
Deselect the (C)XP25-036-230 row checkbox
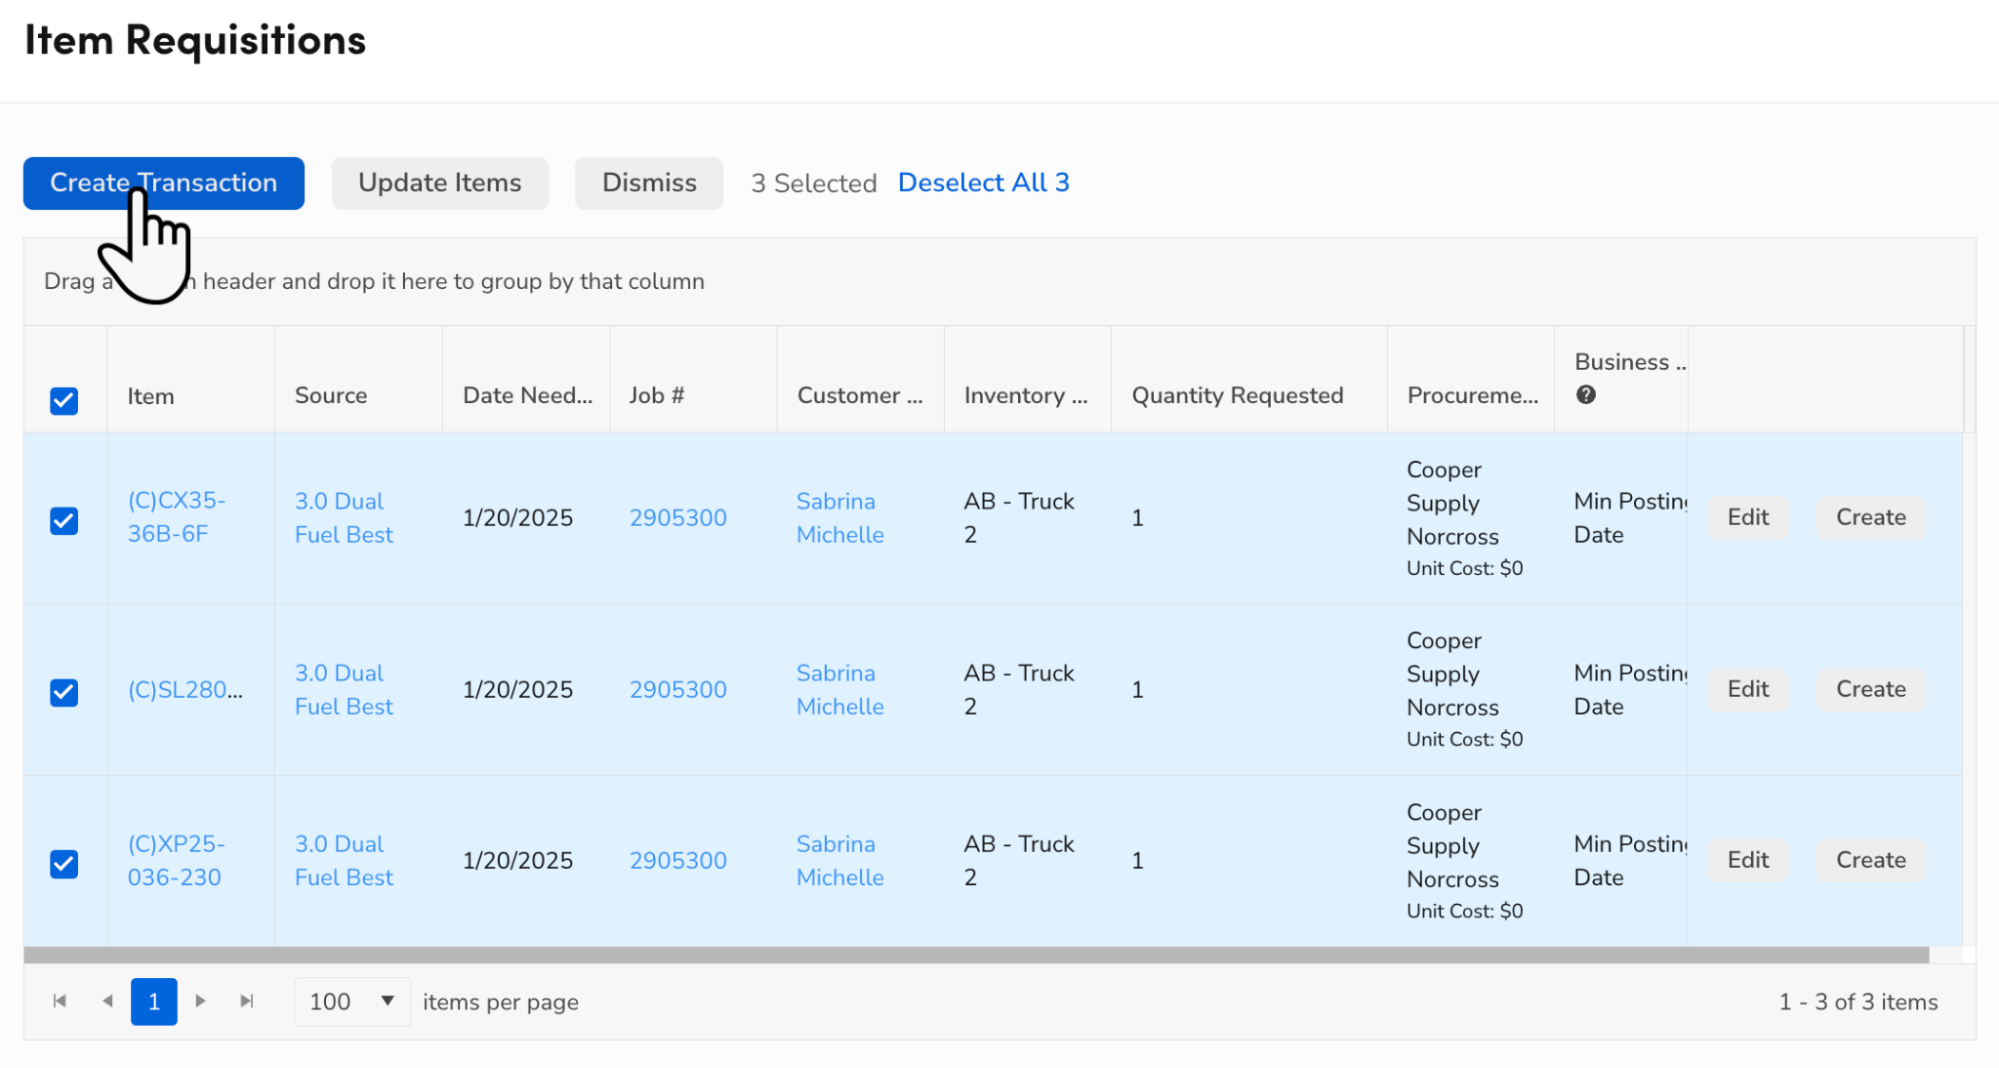(64, 862)
